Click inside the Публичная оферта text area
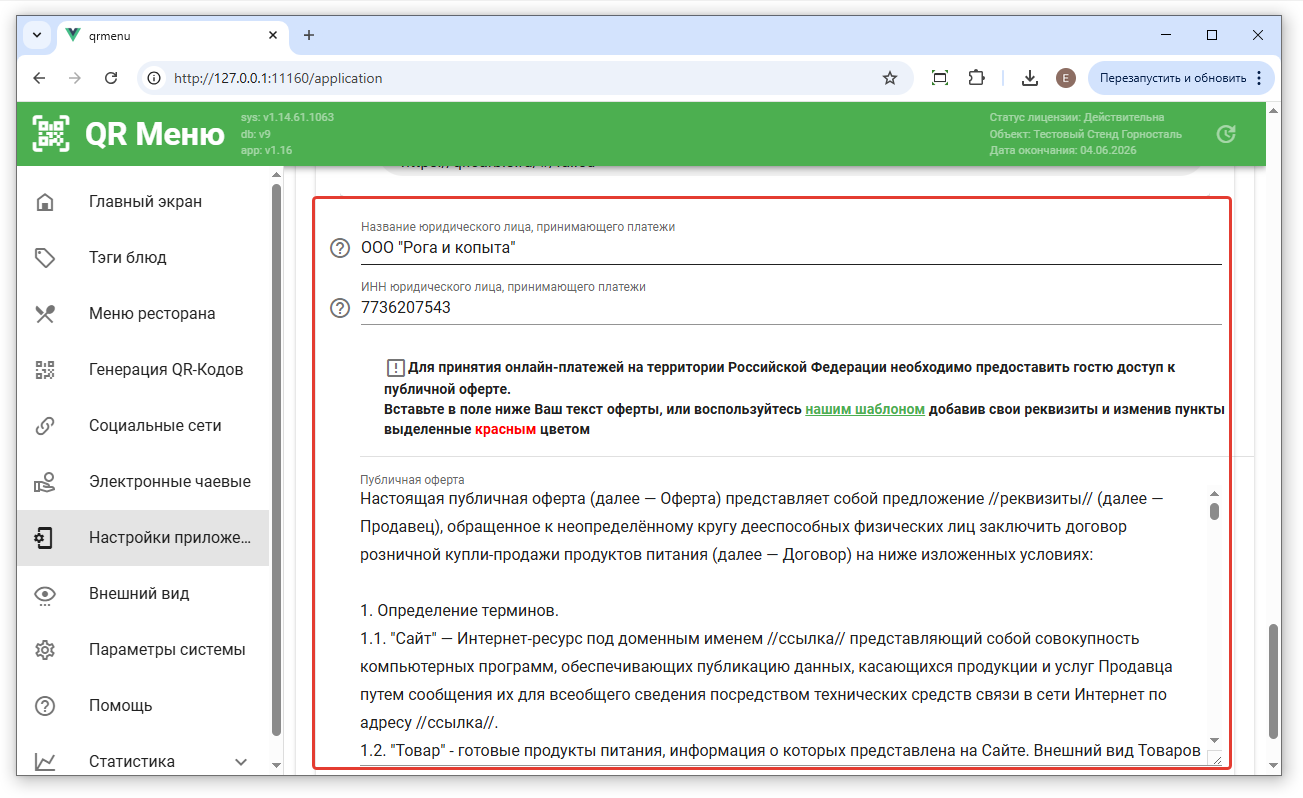This screenshot has height=798, width=1303. click(x=783, y=625)
